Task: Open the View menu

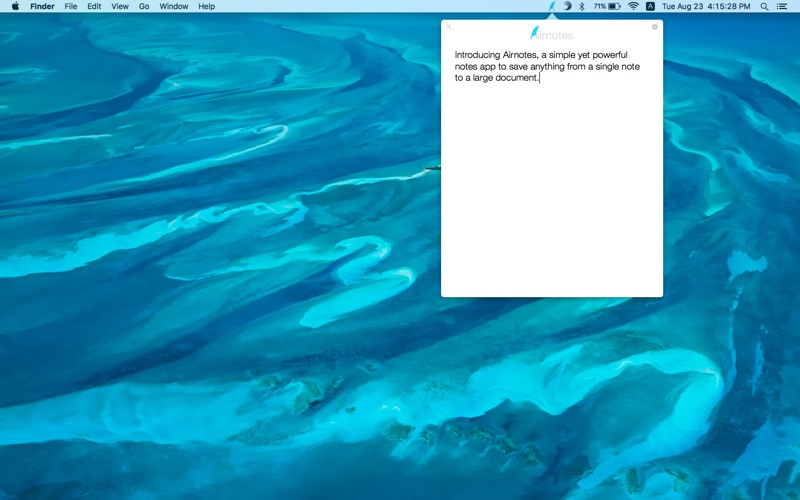Action: click(x=120, y=6)
